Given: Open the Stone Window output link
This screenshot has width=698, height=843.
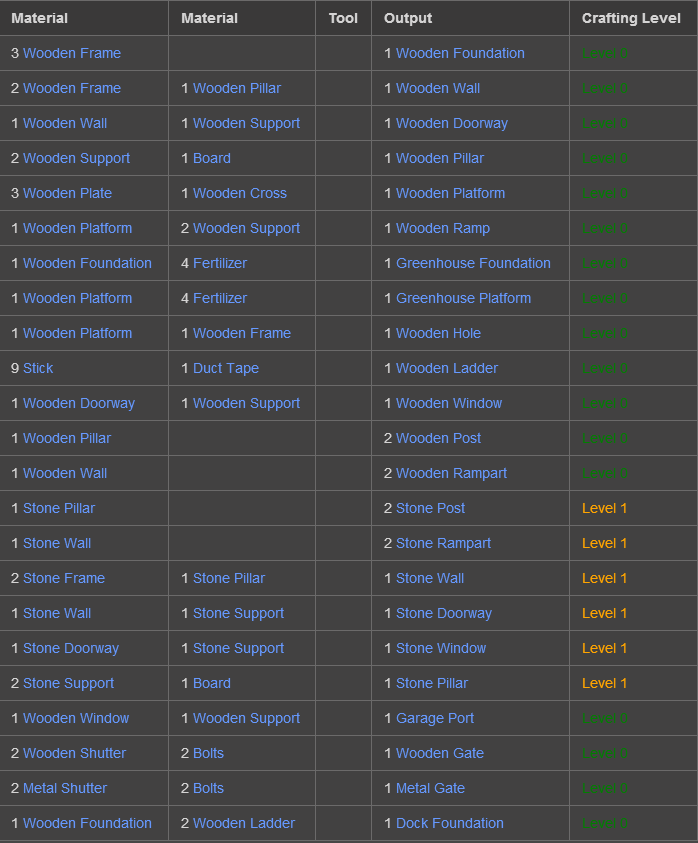Looking at the screenshot, I should click(x=441, y=648).
